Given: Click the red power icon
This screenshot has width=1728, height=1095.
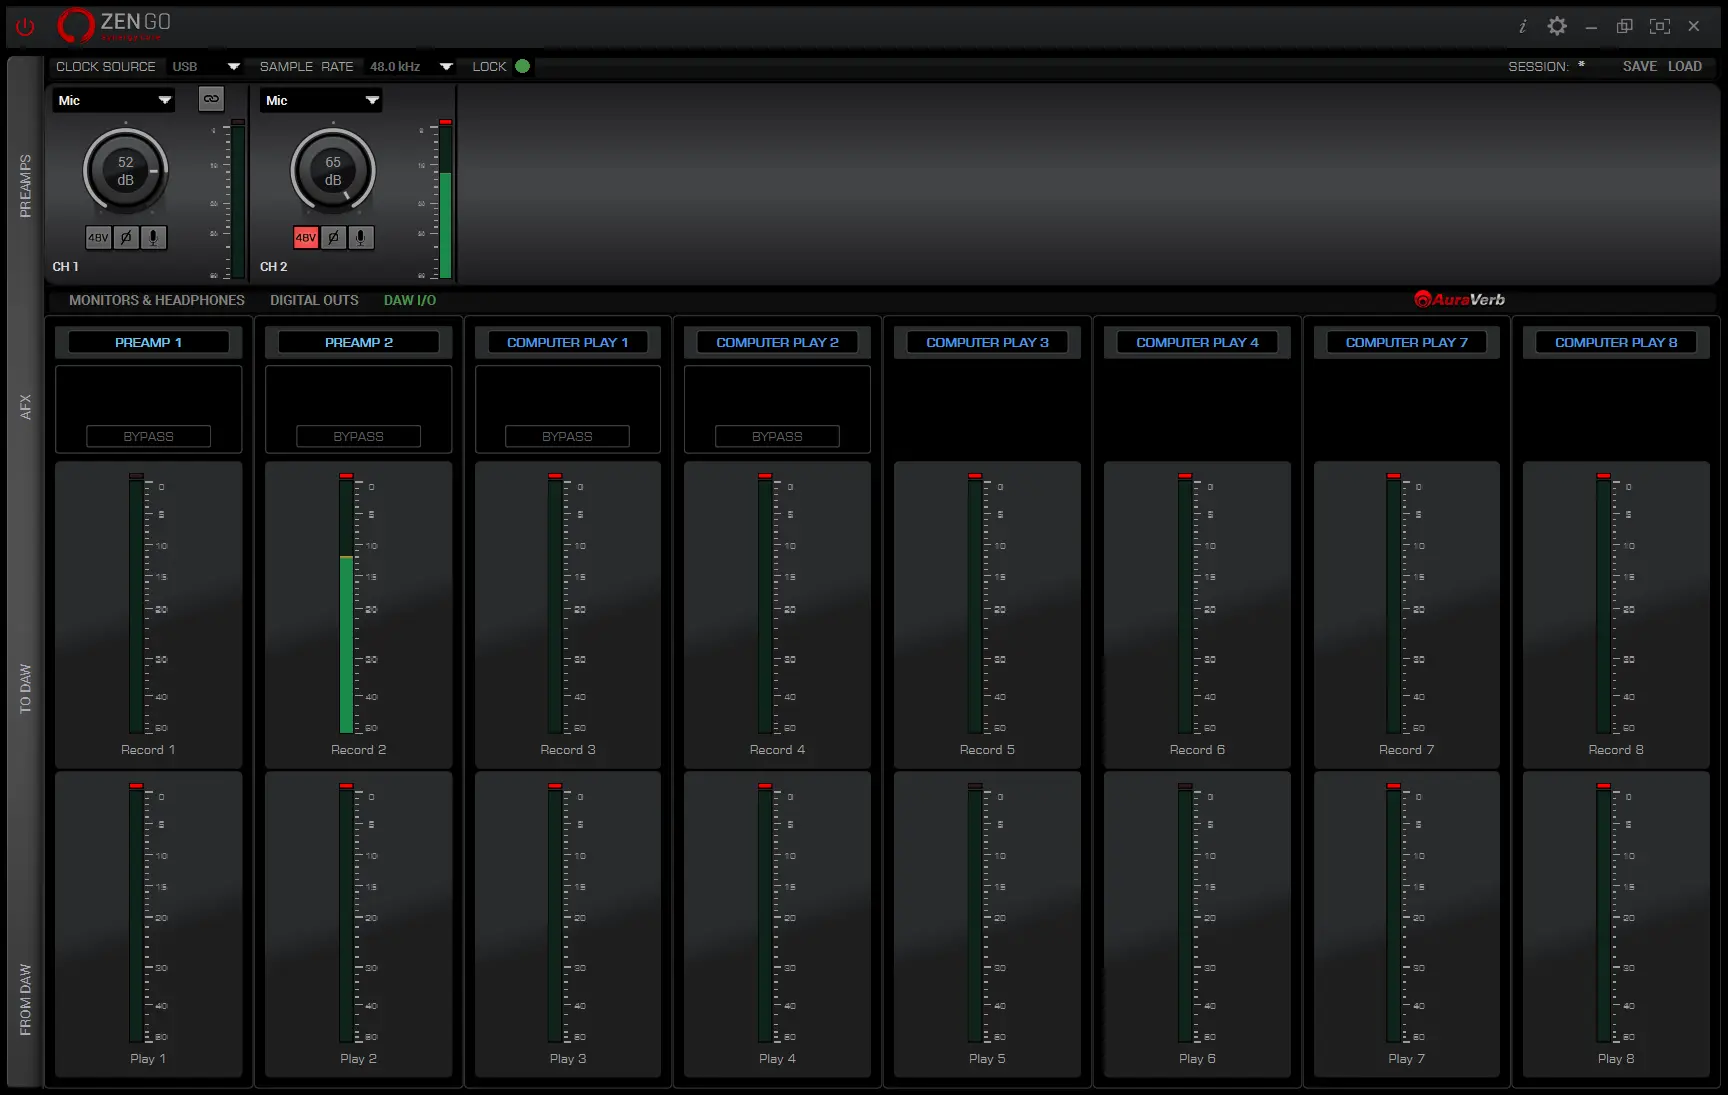Looking at the screenshot, I should coord(25,27).
